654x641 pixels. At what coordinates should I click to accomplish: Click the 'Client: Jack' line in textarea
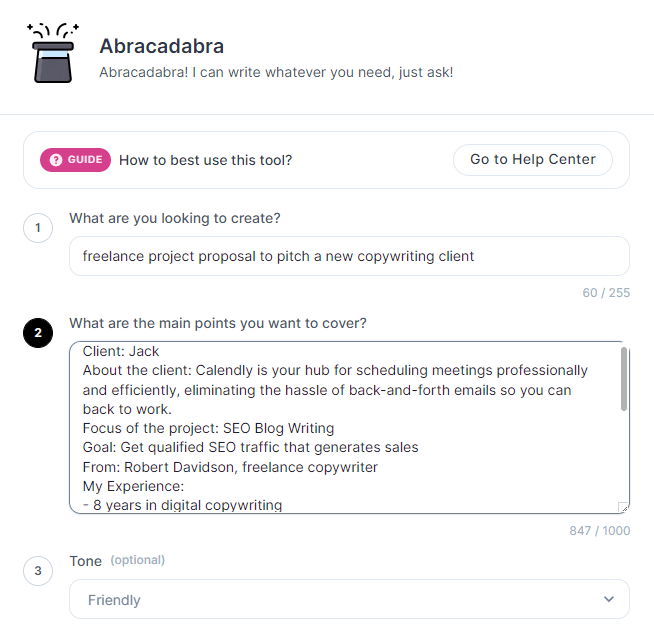121,351
